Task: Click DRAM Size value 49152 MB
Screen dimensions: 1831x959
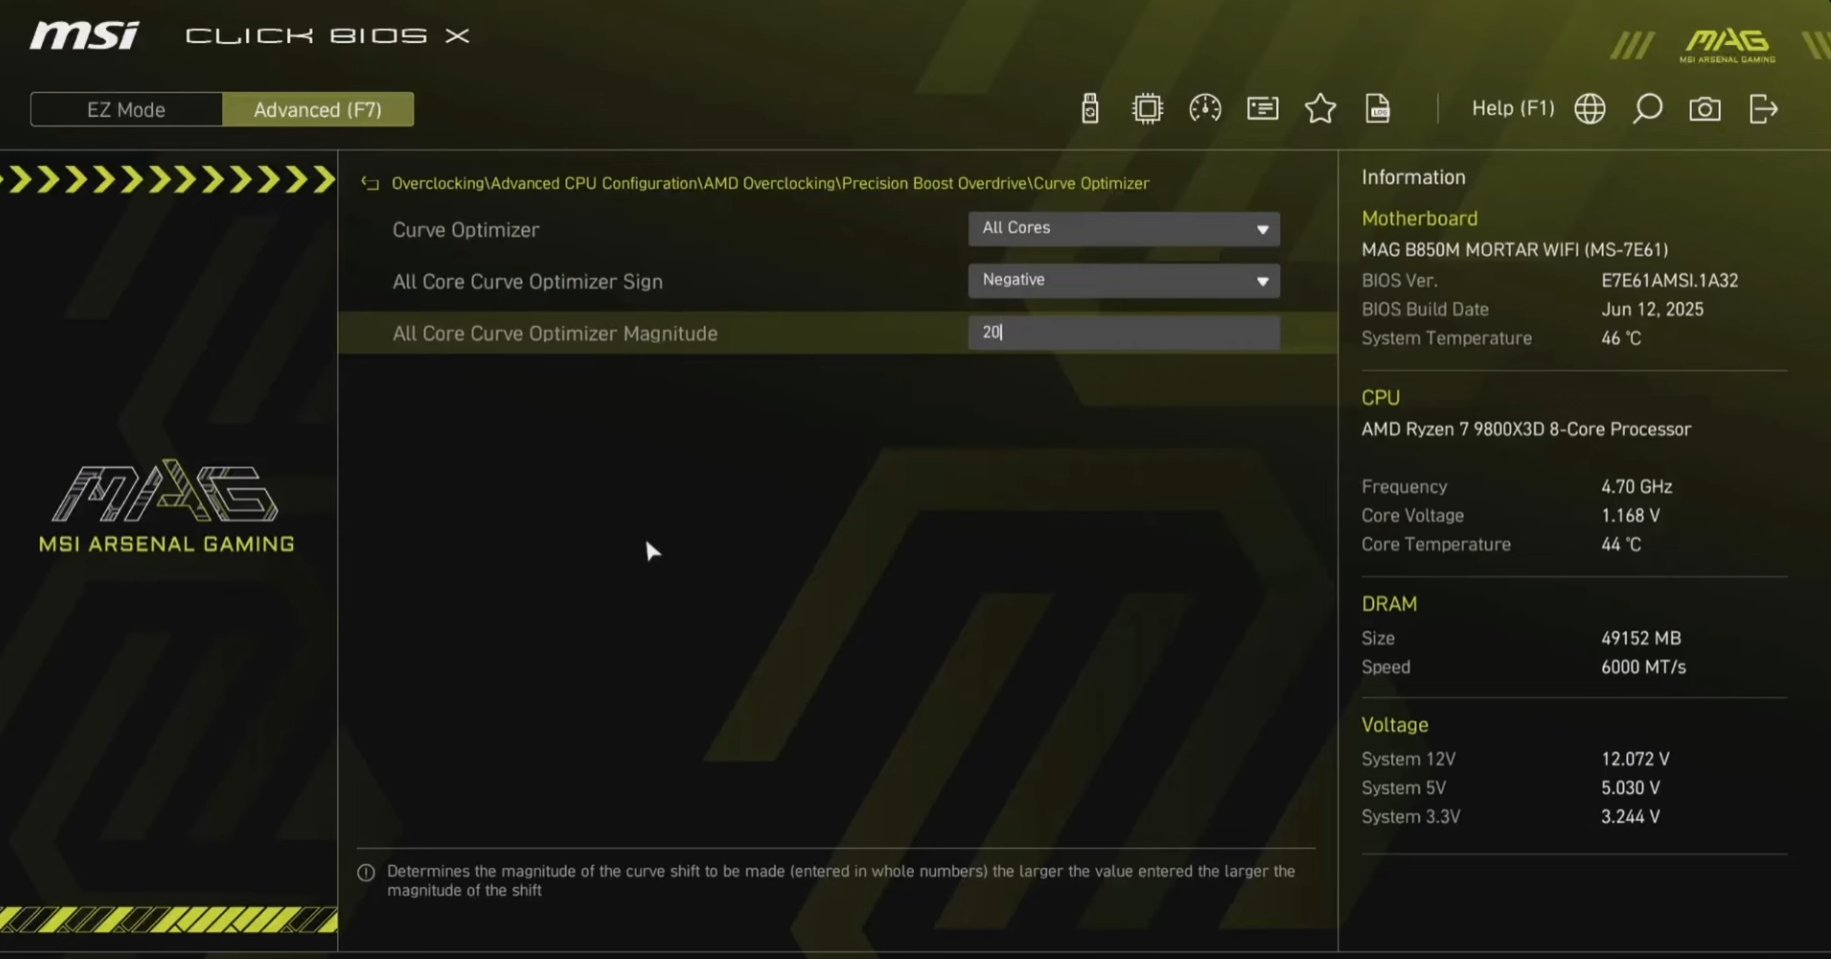Action: tap(1641, 638)
